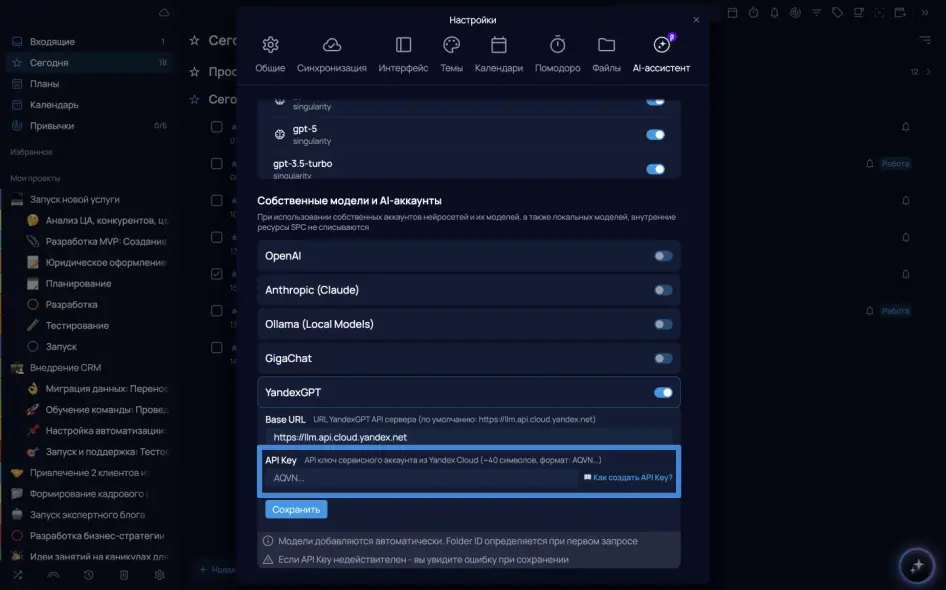Click the notification bell in top toolbar
Viewport: 946px width, 590px height.
773,12
